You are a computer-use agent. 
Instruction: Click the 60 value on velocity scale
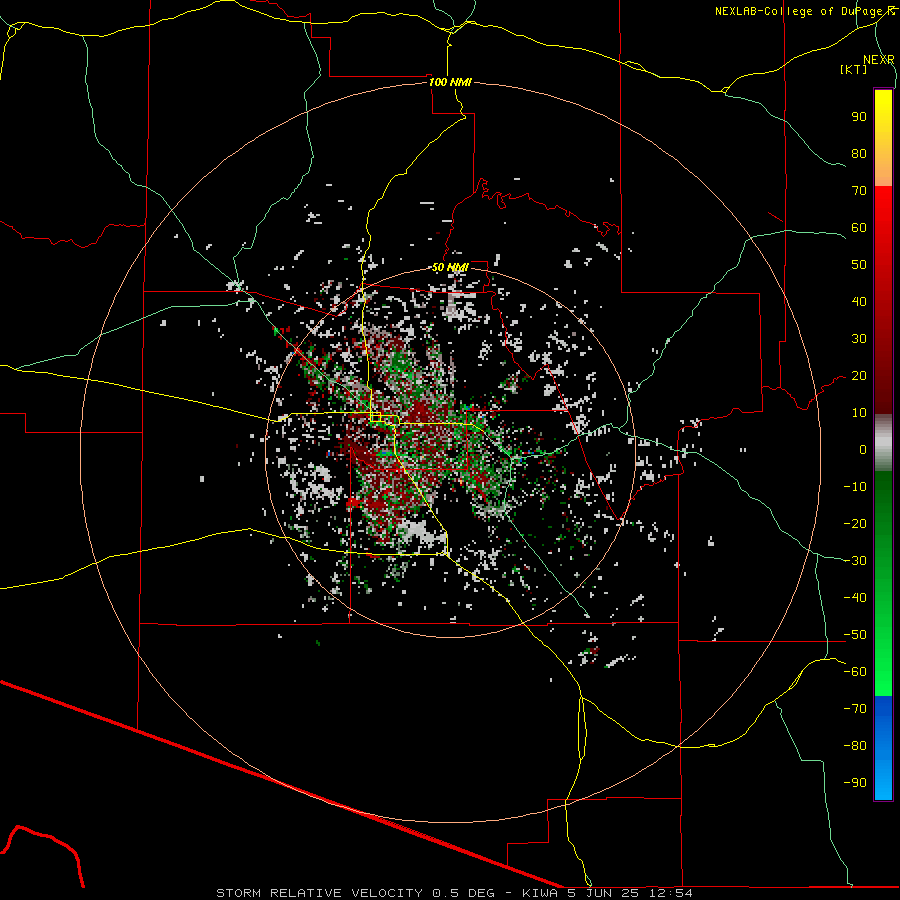tap(859, 227)
